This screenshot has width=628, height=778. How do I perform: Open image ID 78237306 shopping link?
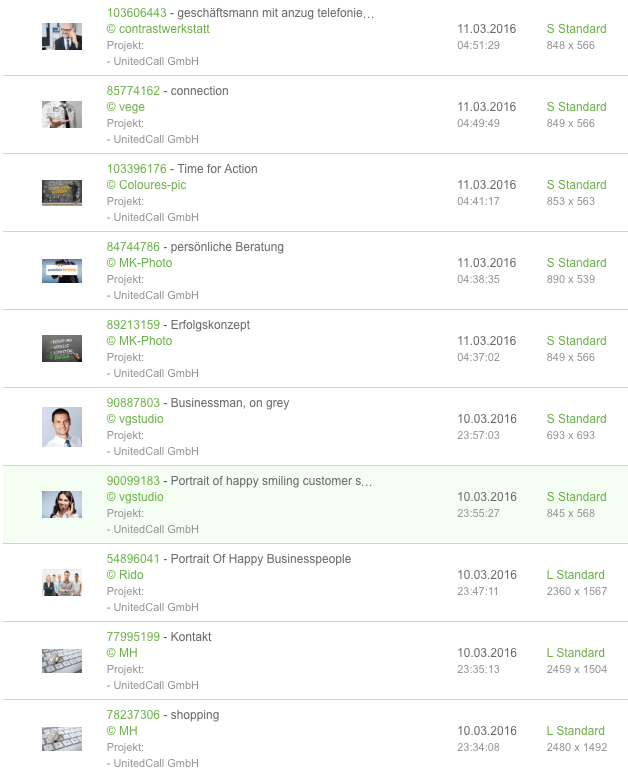[133, 714]
